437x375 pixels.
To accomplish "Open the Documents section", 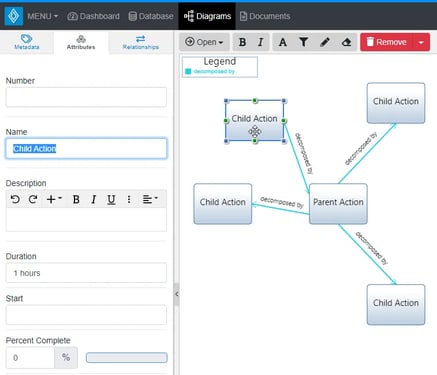I will coord(265,16).
